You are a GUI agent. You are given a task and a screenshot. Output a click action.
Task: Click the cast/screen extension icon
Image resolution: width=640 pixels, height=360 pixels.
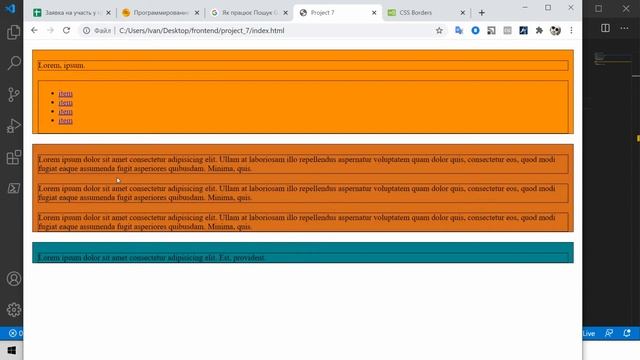pos(491,31)
